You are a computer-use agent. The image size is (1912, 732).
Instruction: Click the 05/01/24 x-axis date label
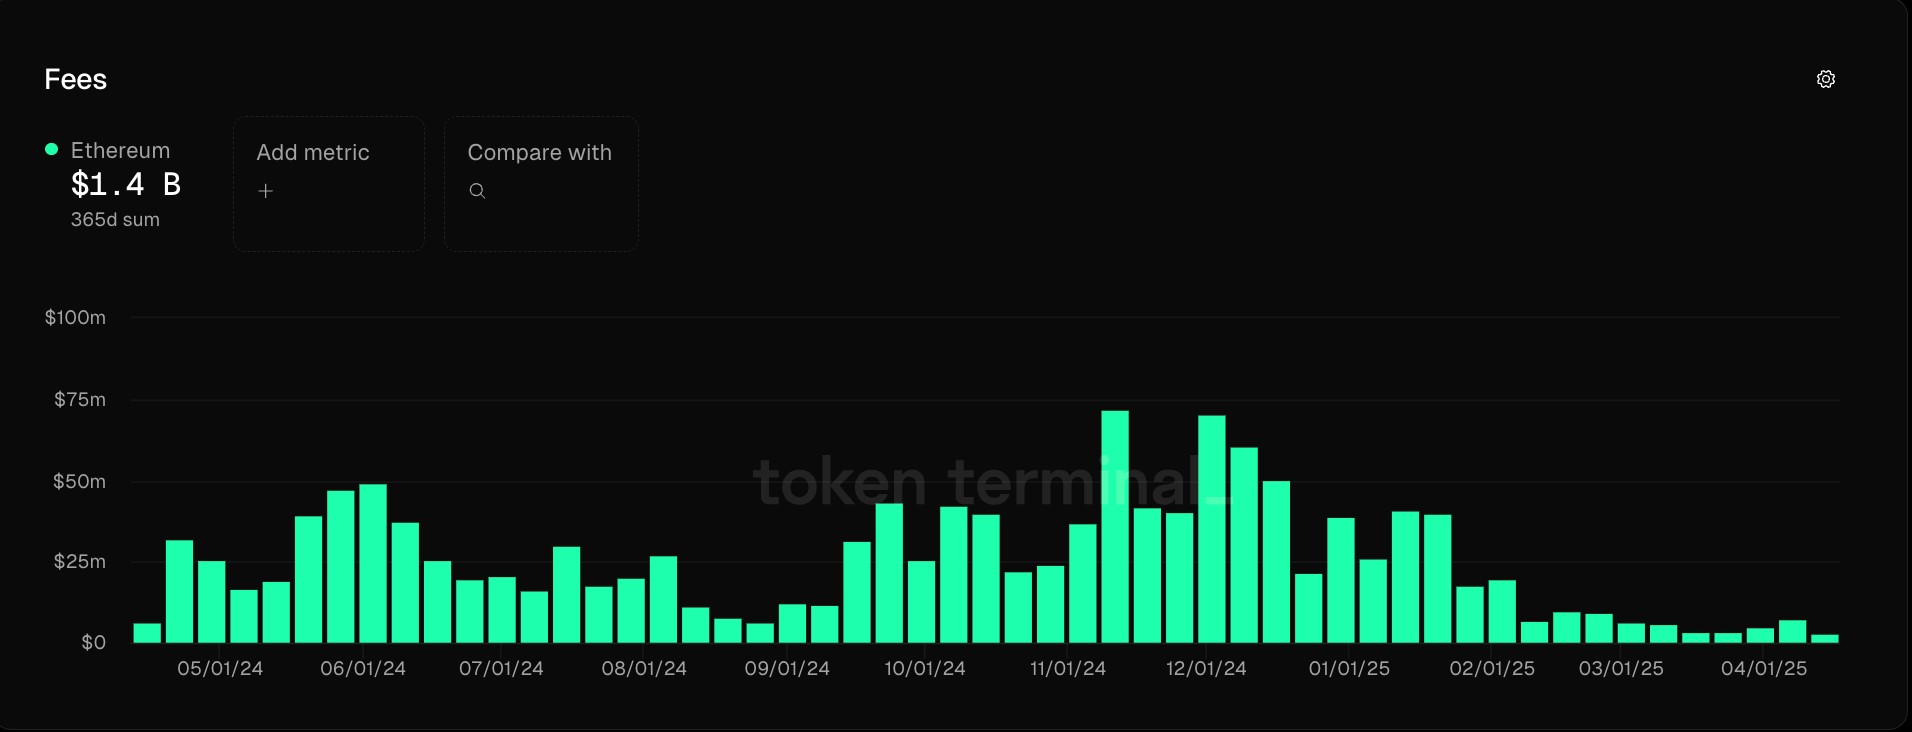tap(220, 668)
